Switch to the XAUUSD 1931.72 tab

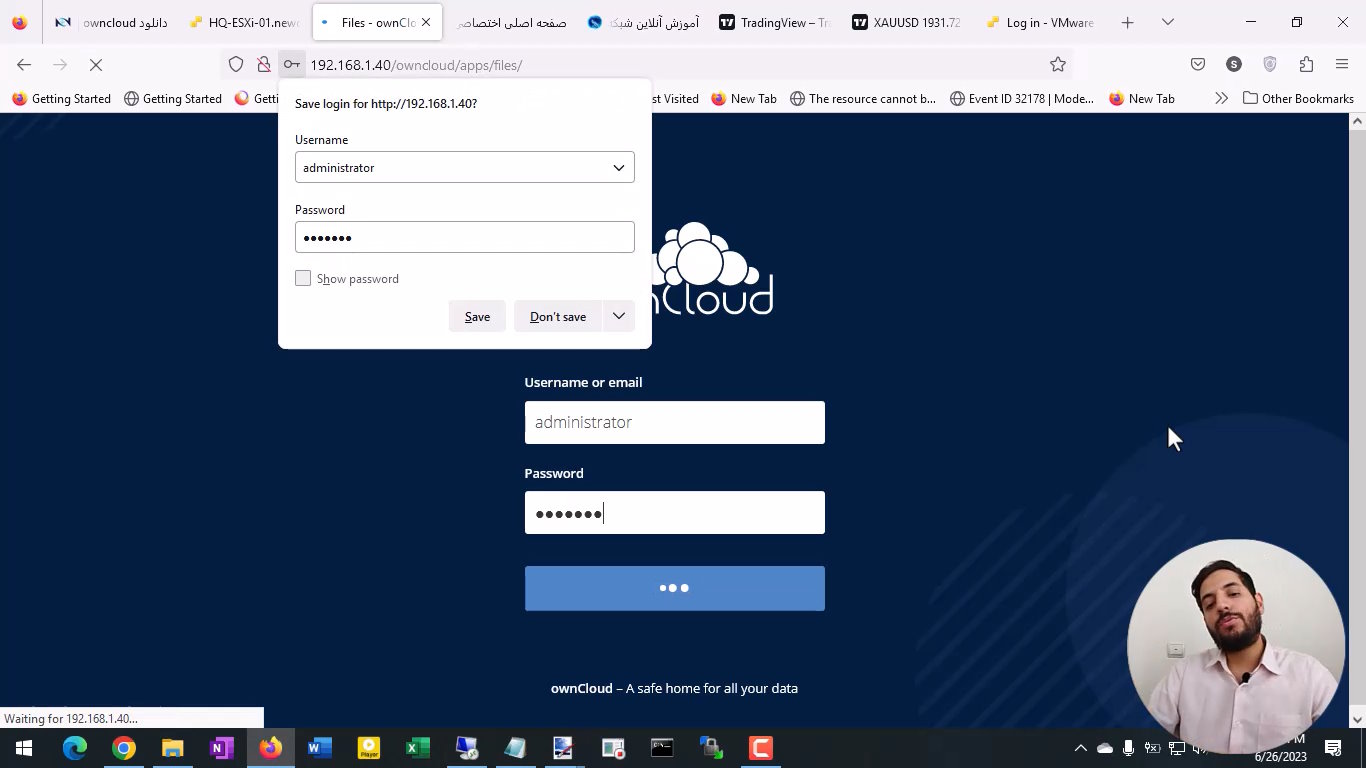click(907, 22)
